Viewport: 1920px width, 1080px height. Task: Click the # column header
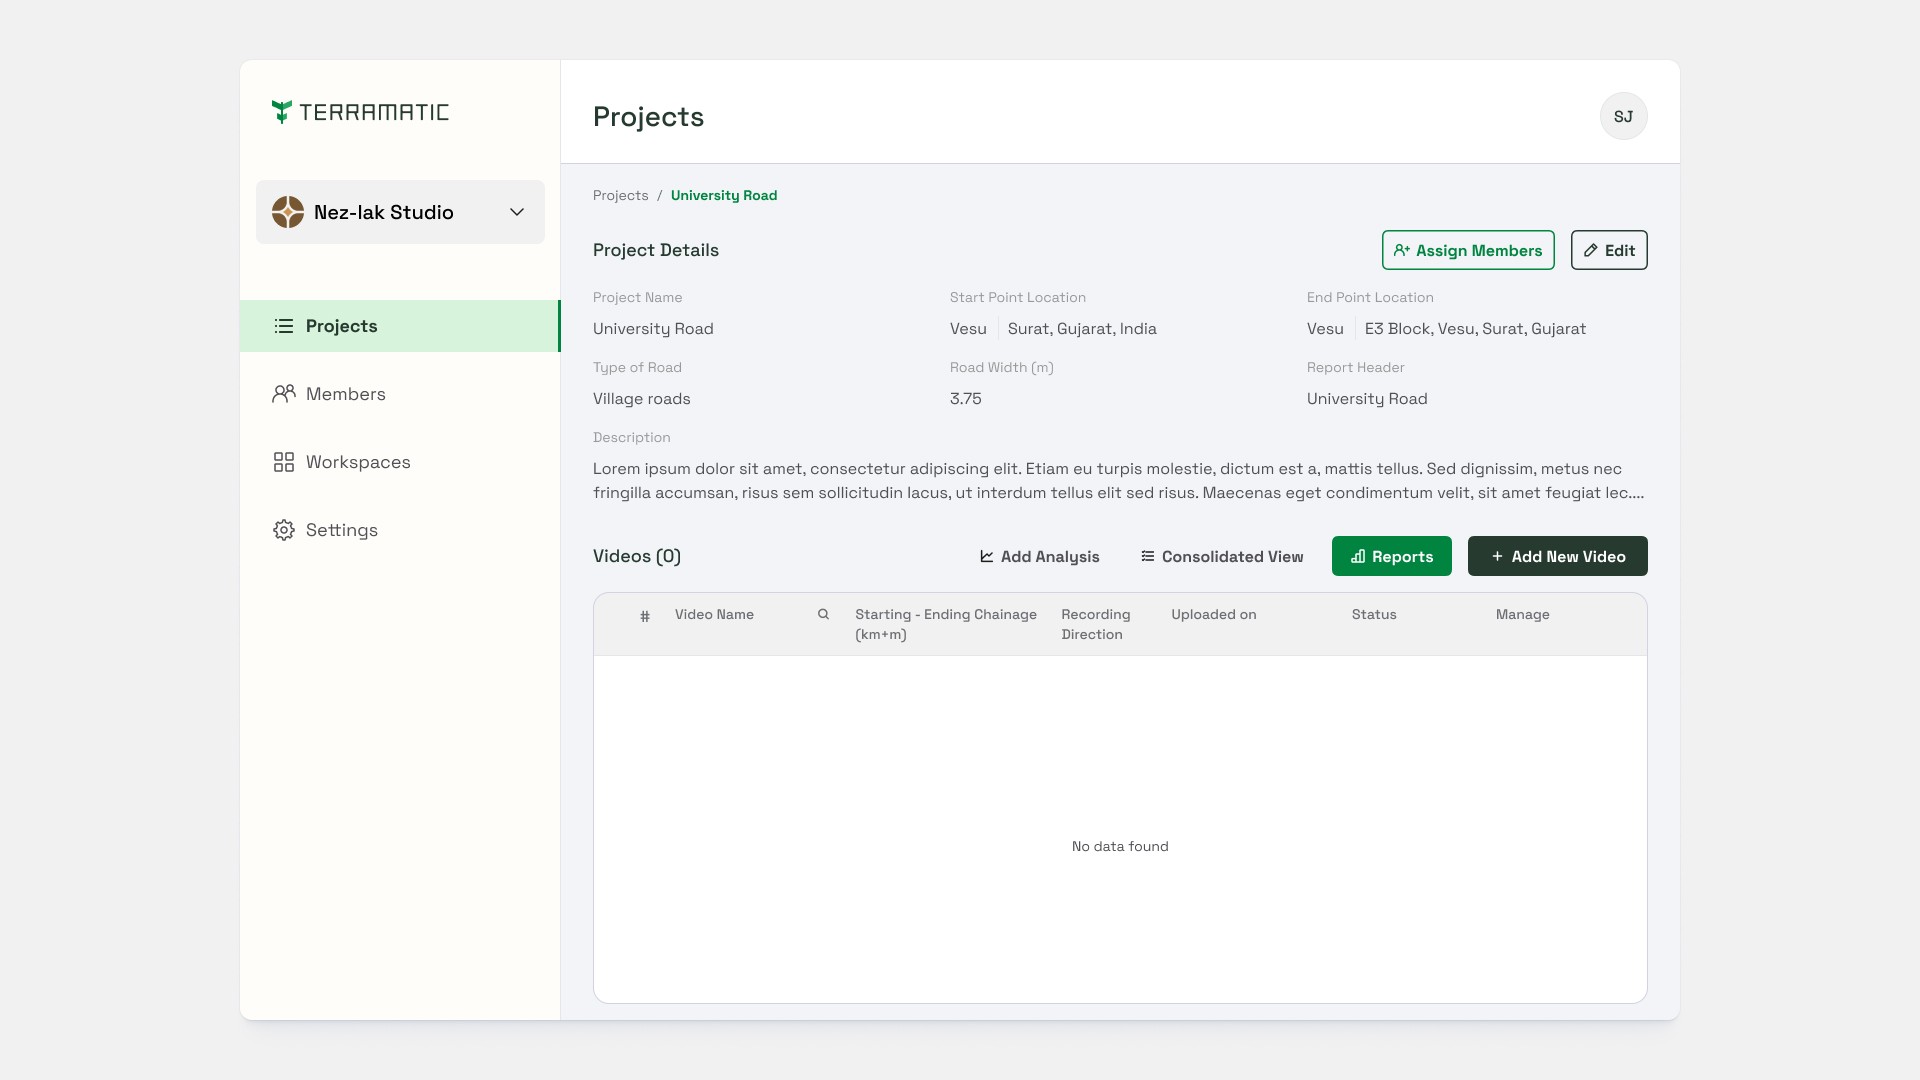coord(645,616)
